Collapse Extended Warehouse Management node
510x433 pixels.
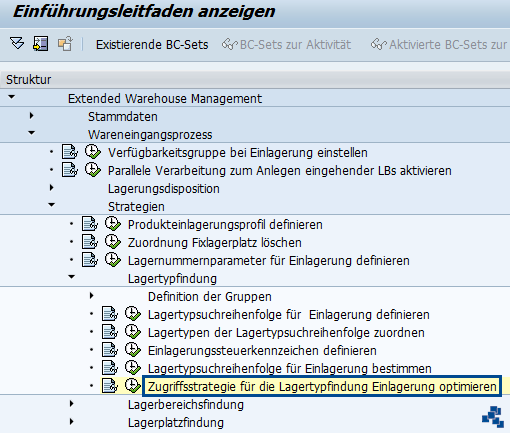click(12, 97)
